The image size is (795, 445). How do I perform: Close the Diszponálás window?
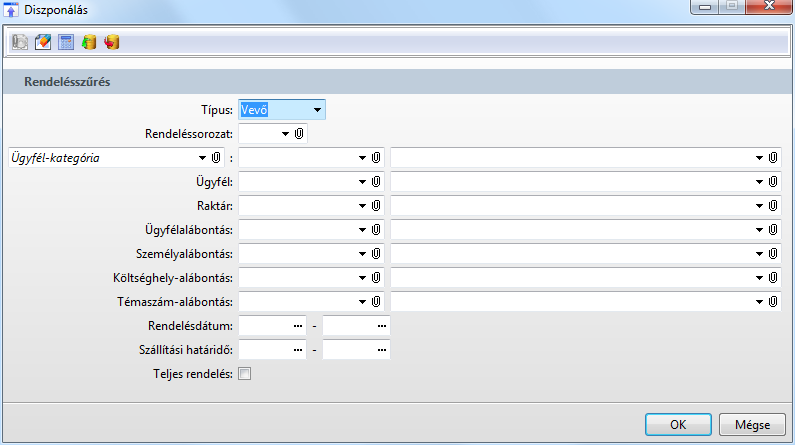pos(768,6)
